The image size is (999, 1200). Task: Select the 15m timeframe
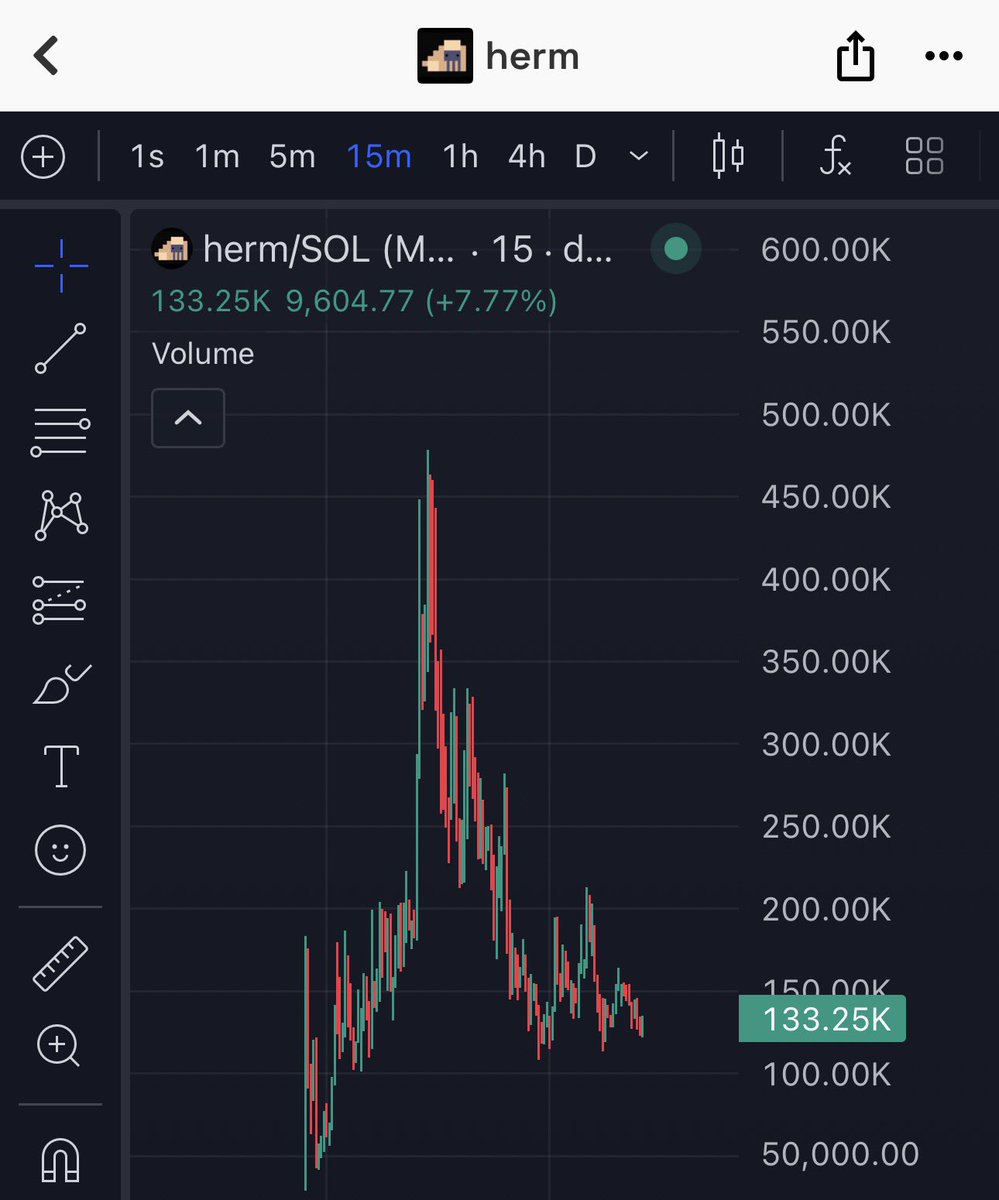(x=379, y=157)
